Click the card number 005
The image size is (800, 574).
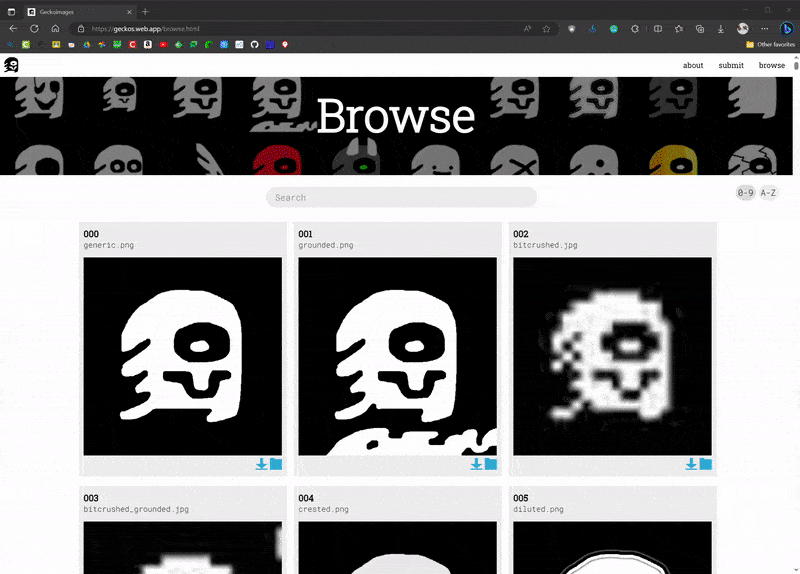pos(521,498)
